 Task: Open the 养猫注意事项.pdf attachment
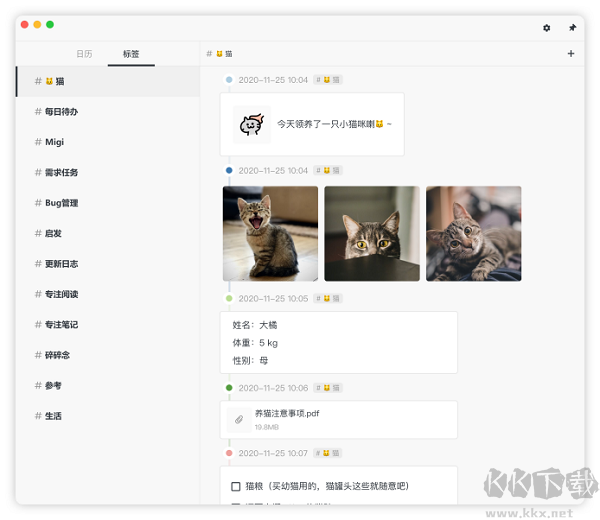pos(287,413)
